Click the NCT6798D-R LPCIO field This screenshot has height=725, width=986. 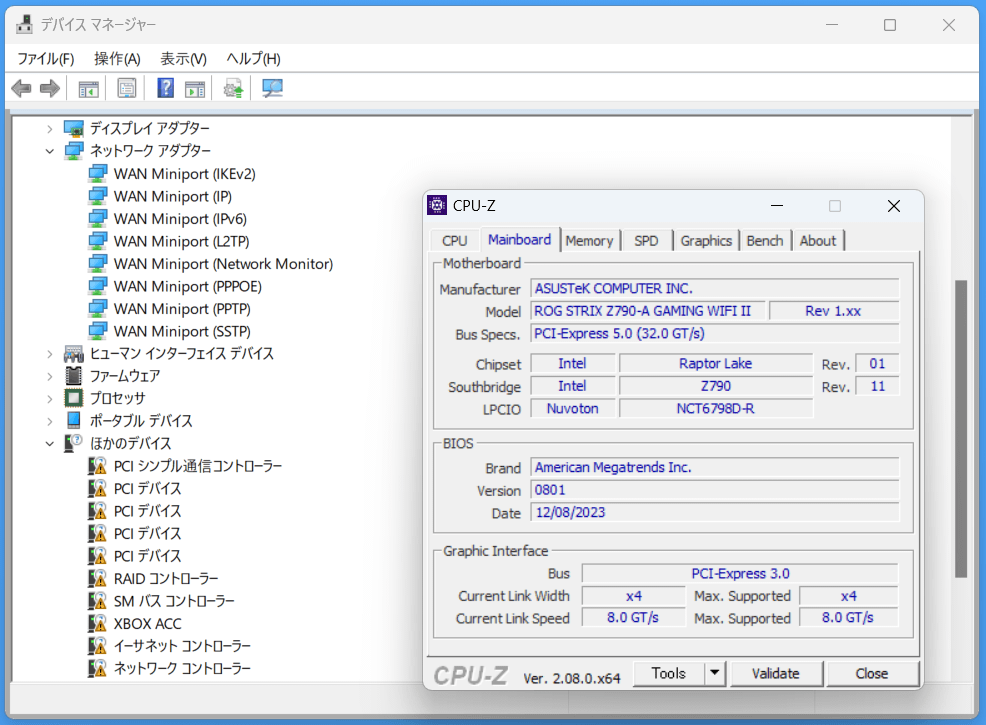[x=716, y=409]
